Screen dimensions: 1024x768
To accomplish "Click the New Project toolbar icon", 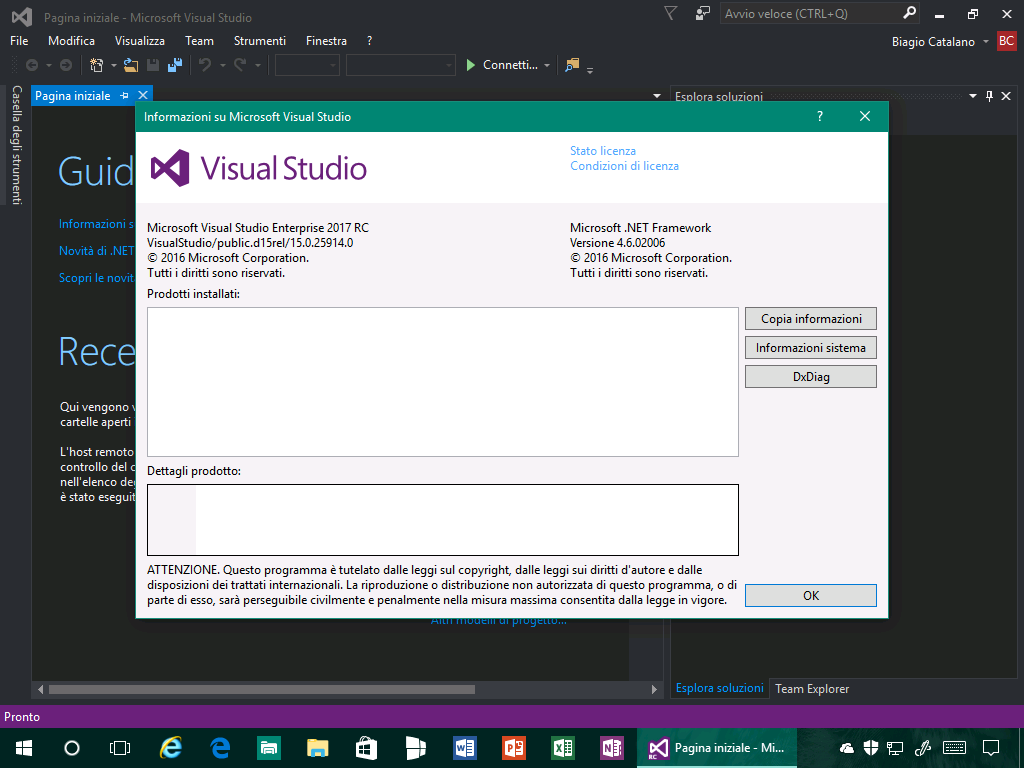I will point(97,65).
